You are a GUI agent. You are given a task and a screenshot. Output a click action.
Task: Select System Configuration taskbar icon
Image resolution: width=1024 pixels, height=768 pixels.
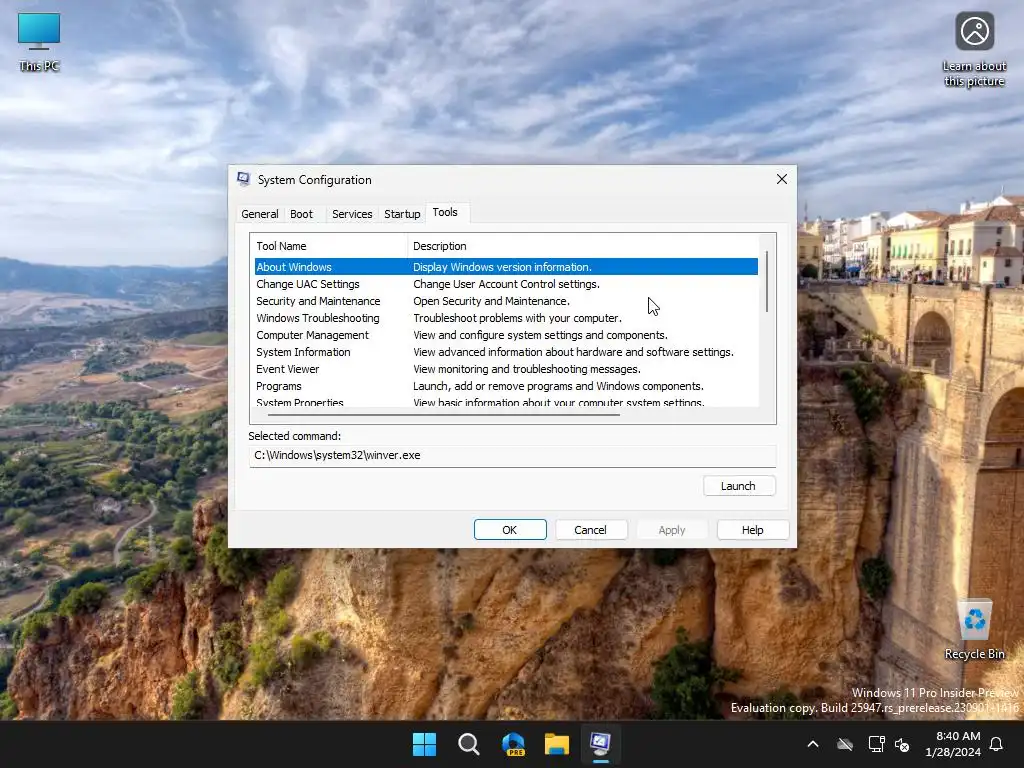tap(600, 744)
